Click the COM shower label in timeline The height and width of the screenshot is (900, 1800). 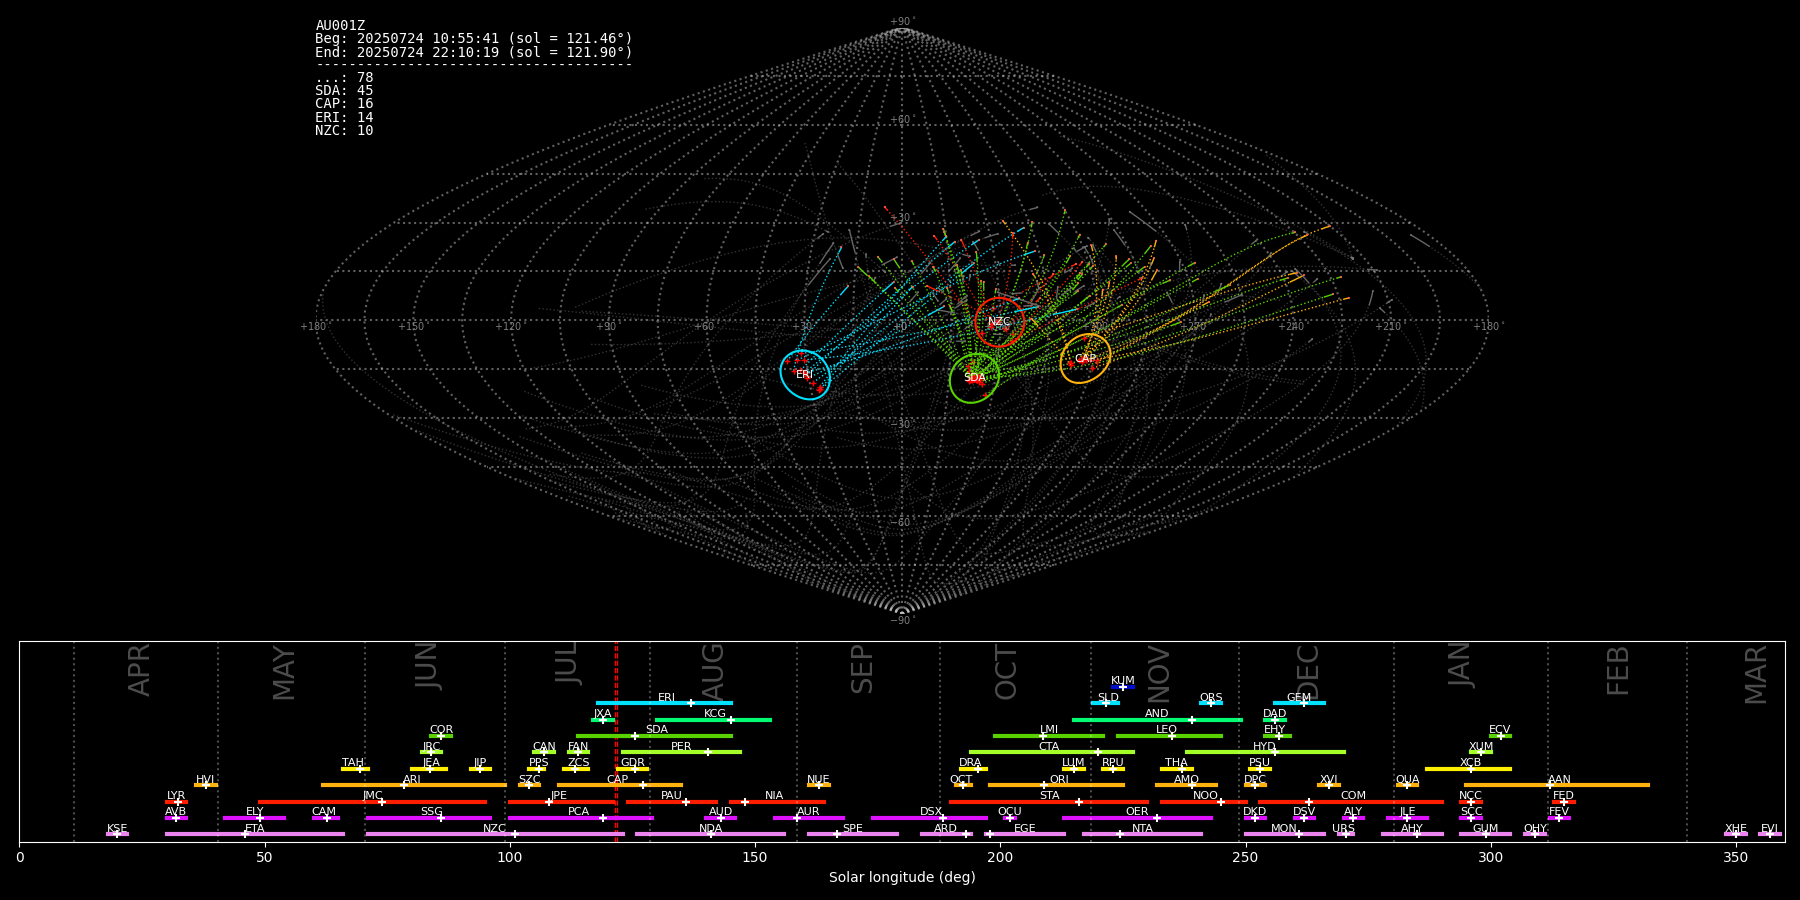(x=1353, y=796)
